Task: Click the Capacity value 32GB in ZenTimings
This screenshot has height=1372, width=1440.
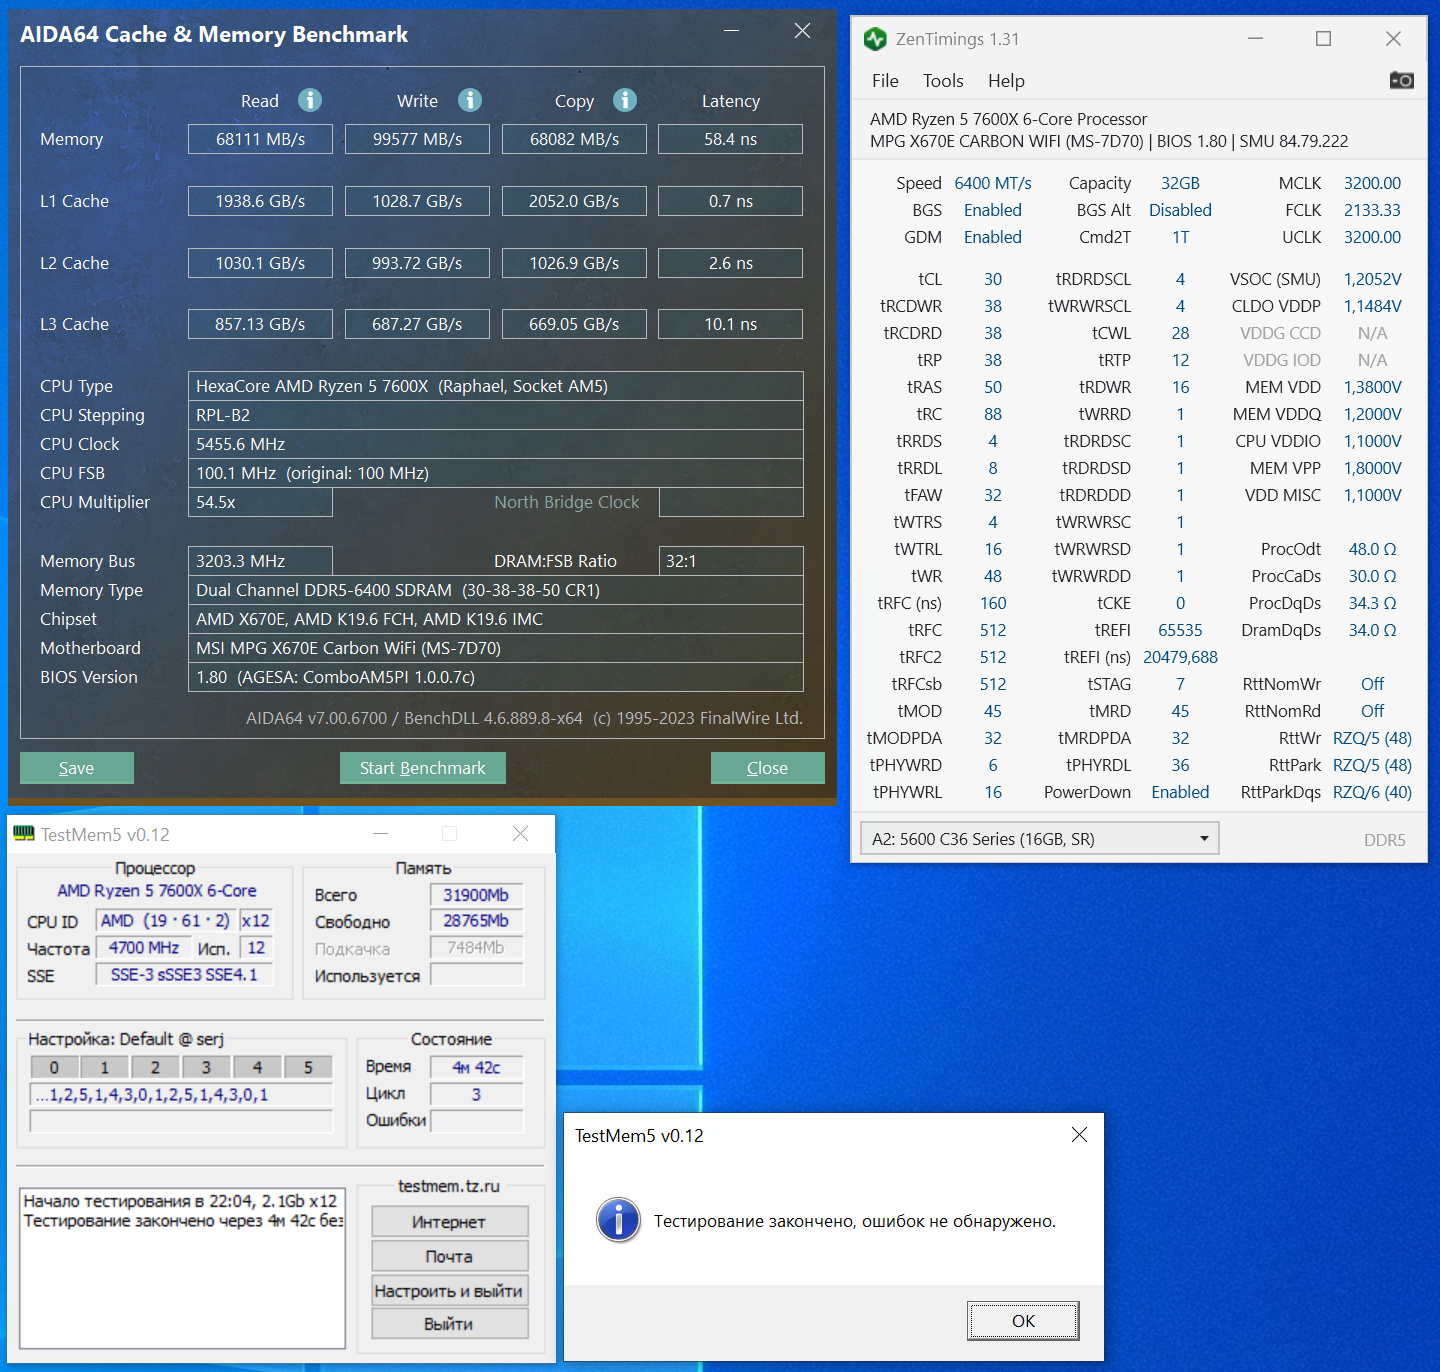Action: 1180,183
